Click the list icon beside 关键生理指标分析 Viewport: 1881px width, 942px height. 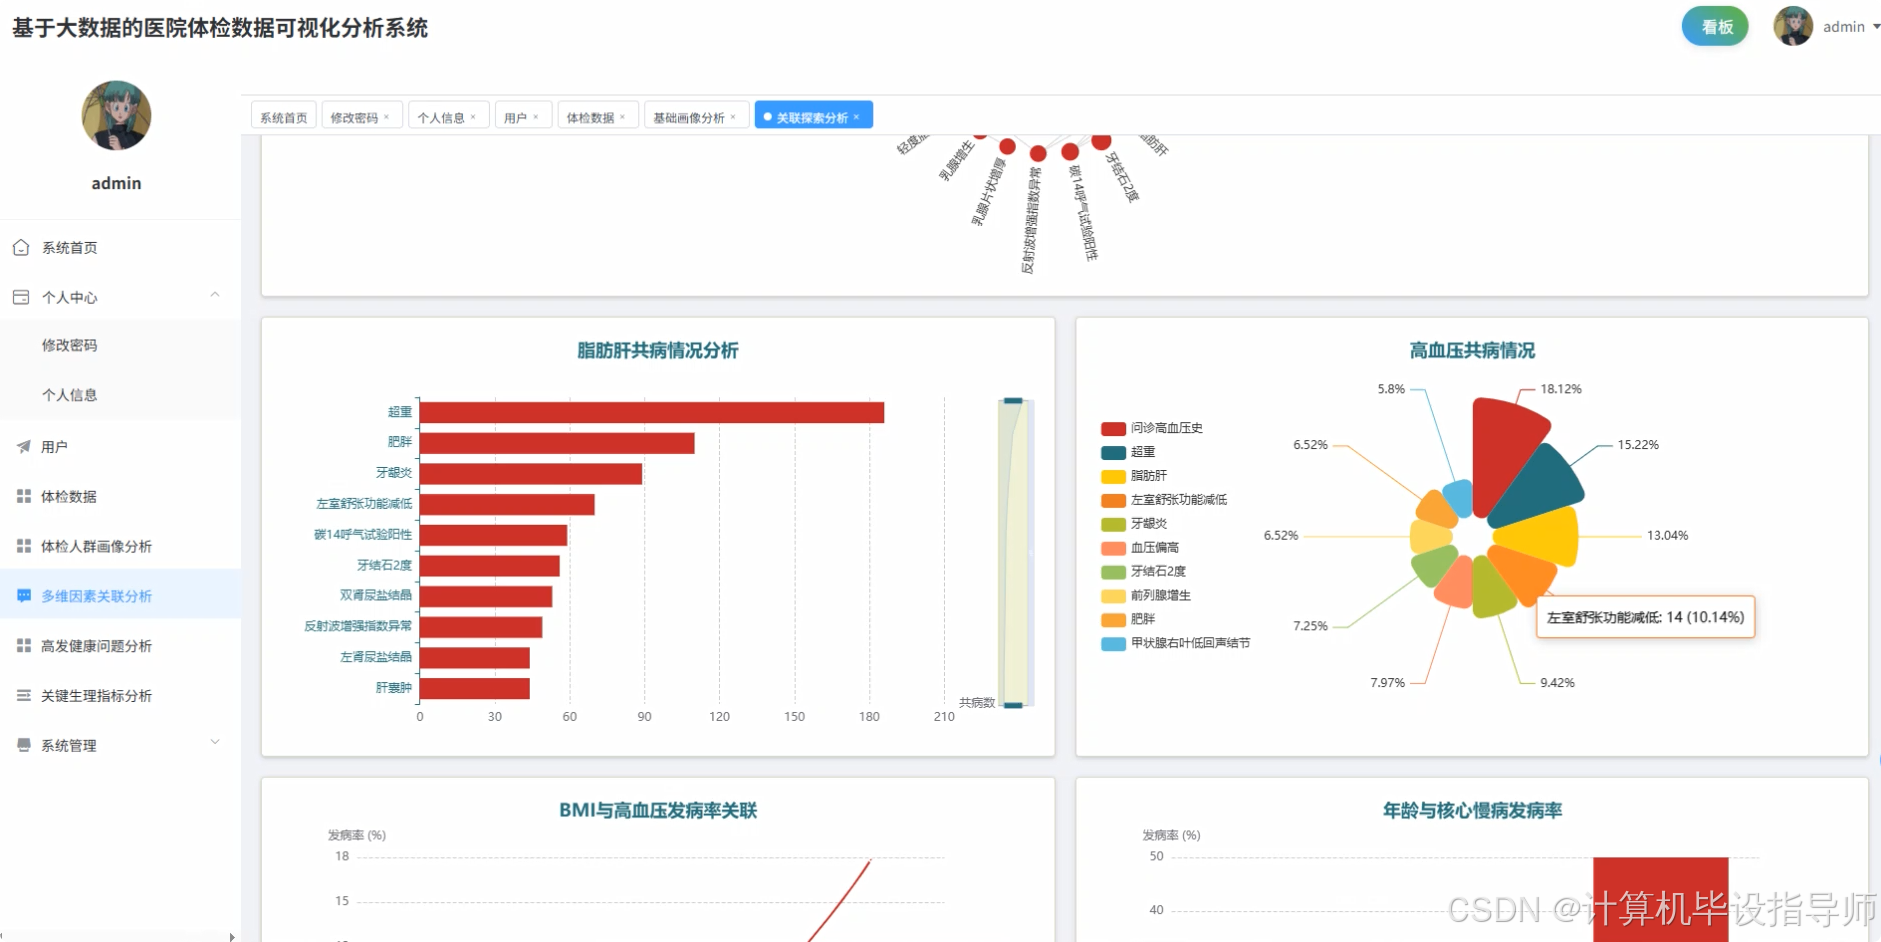coord(23,696)
